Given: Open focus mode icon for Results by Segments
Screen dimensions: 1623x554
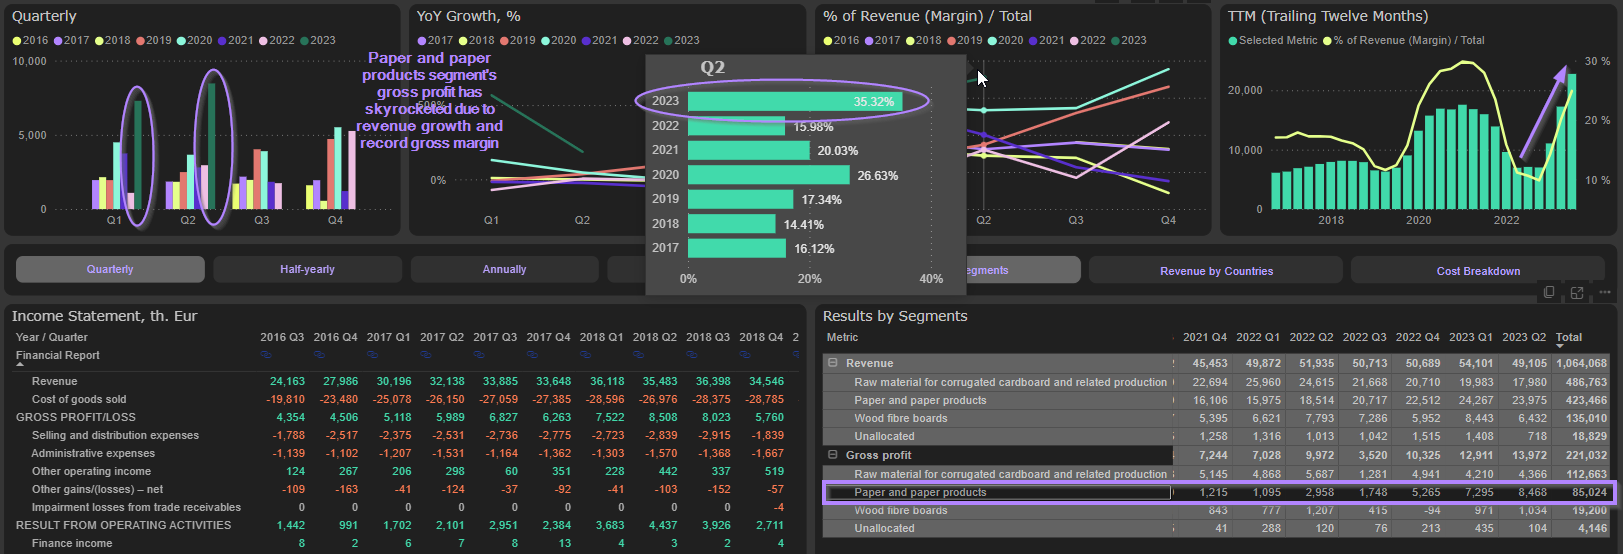Looking at the screenshot, I should (x=1577, y=292).
